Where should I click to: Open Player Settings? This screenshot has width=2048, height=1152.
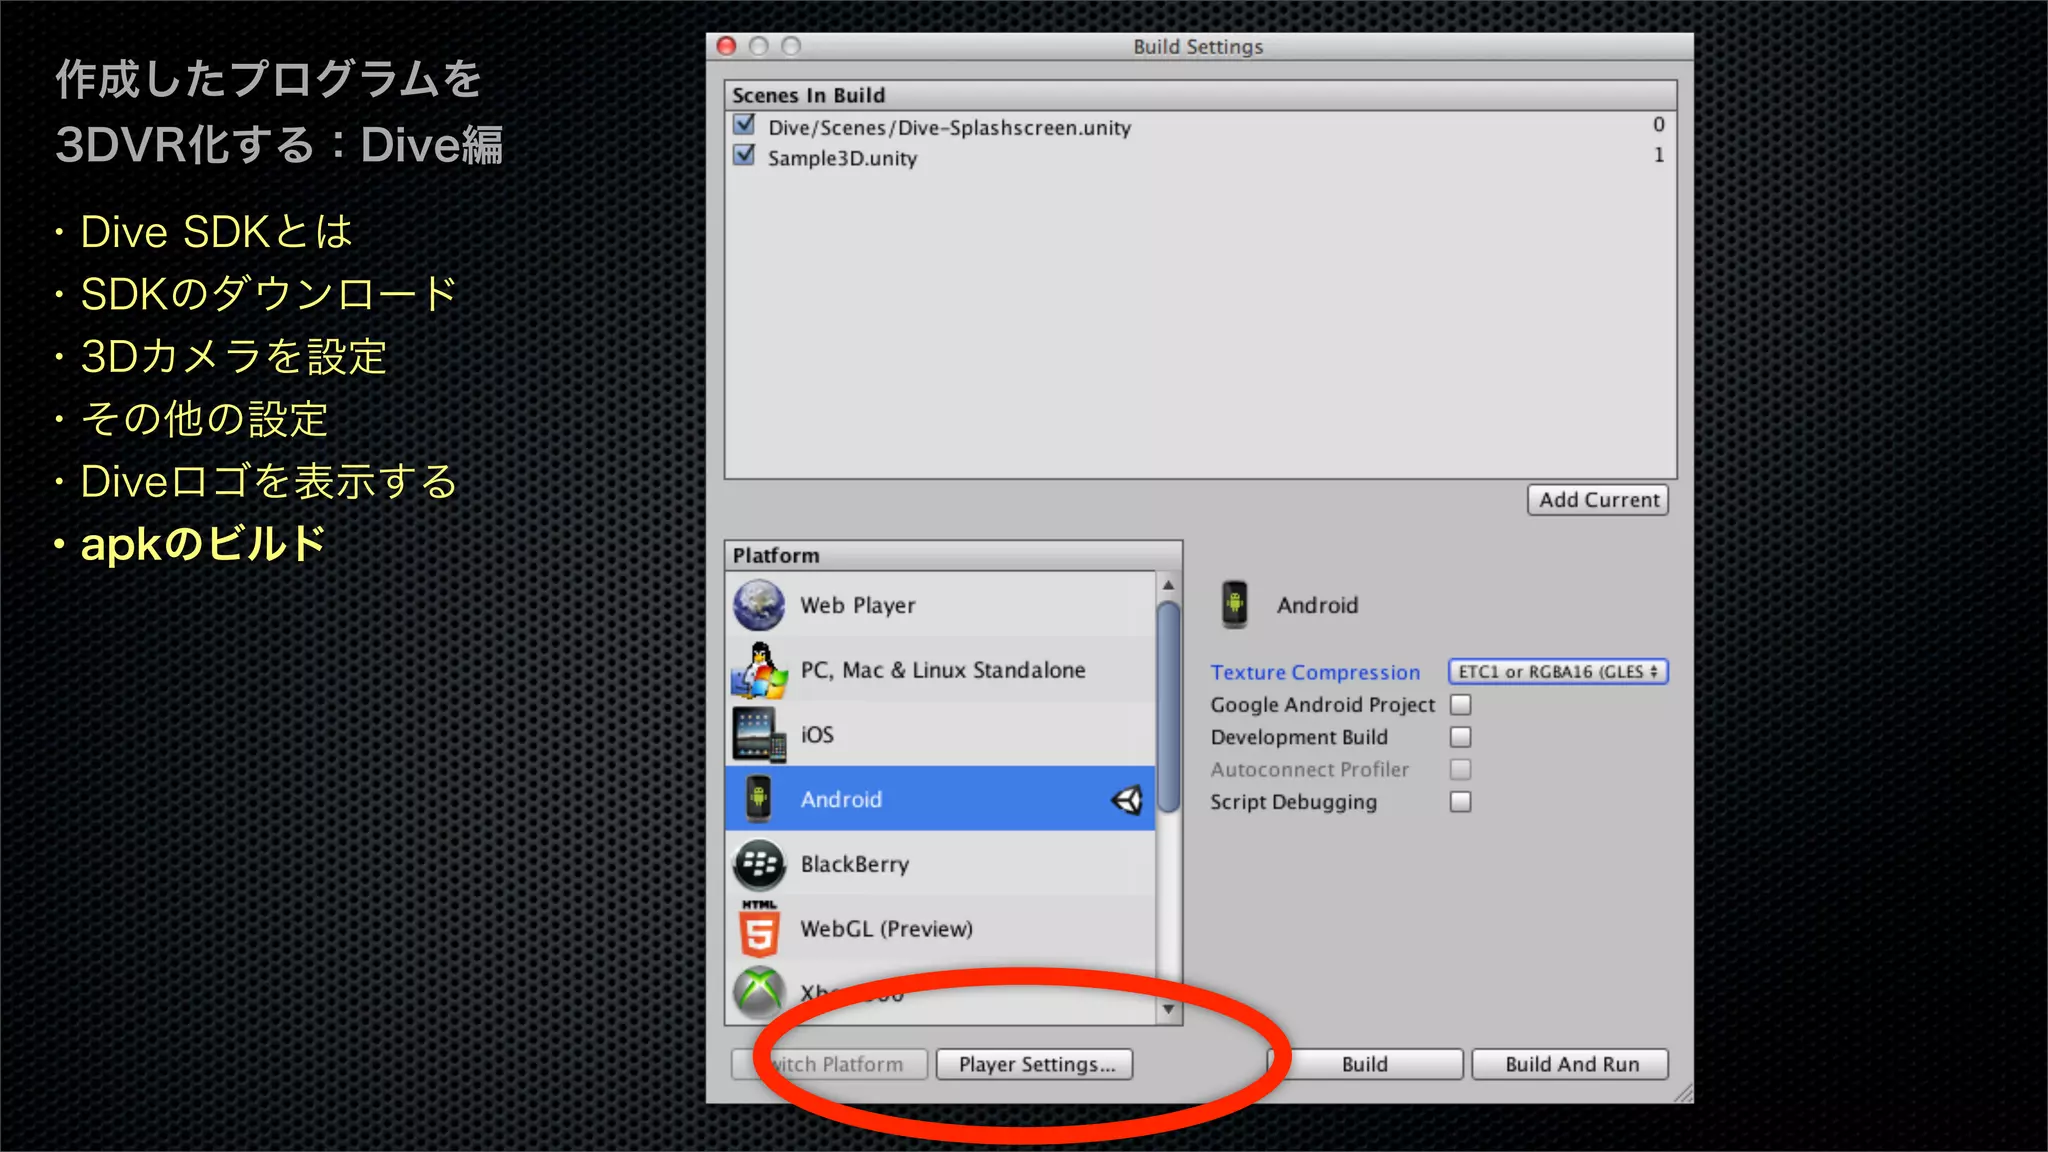(1034, 1065)
